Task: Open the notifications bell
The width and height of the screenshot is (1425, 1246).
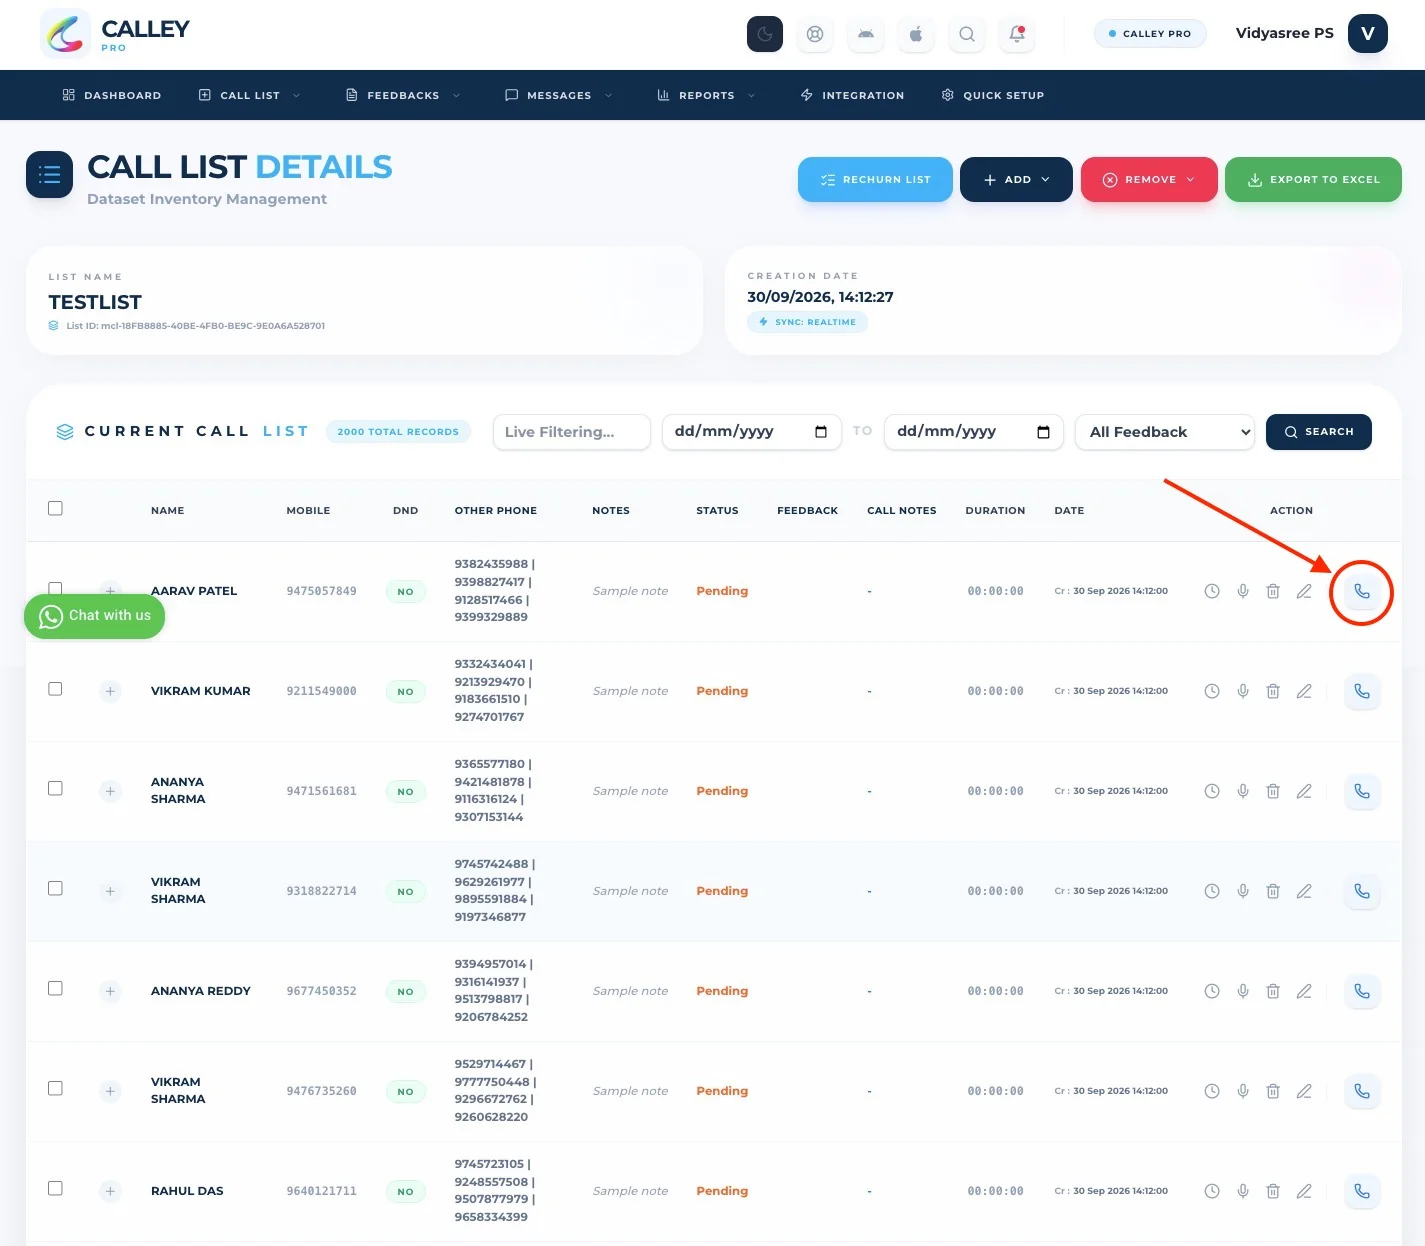Action: point(1017,34)
